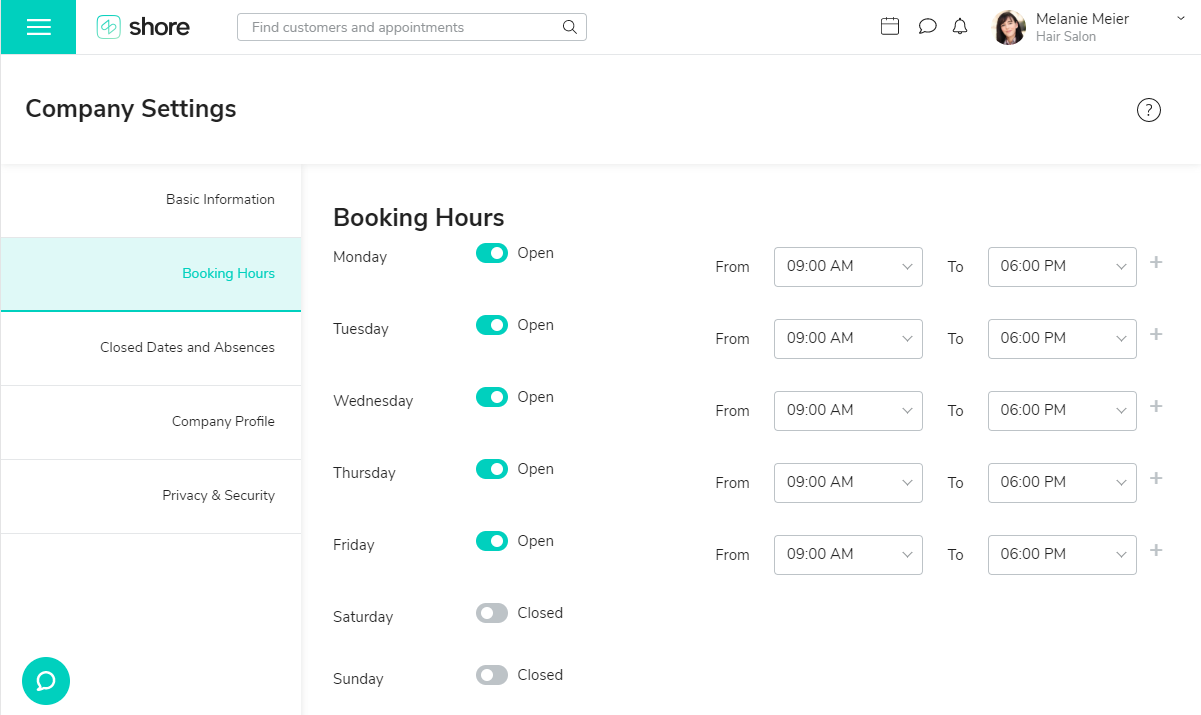The width and height of the screenshot is (1201, 715).
Task: Click the Friday day label
Action: pyautogui.click(x=354, y=545)
